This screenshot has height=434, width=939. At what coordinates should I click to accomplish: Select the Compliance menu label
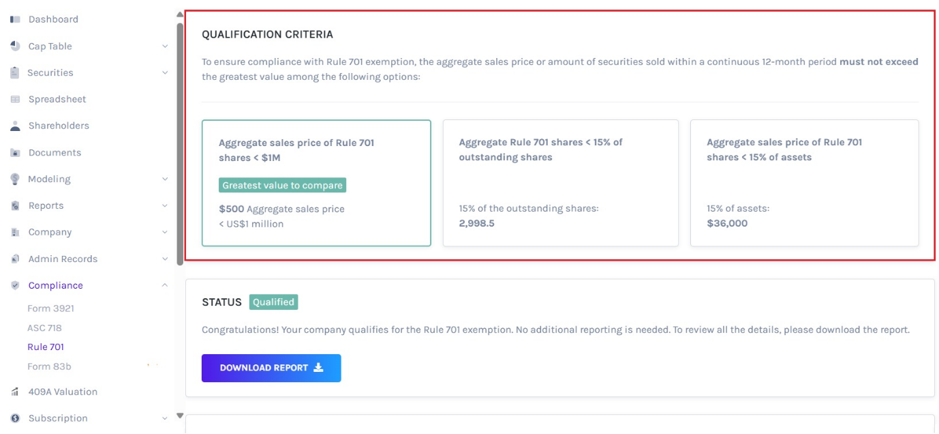pos(56,286)
